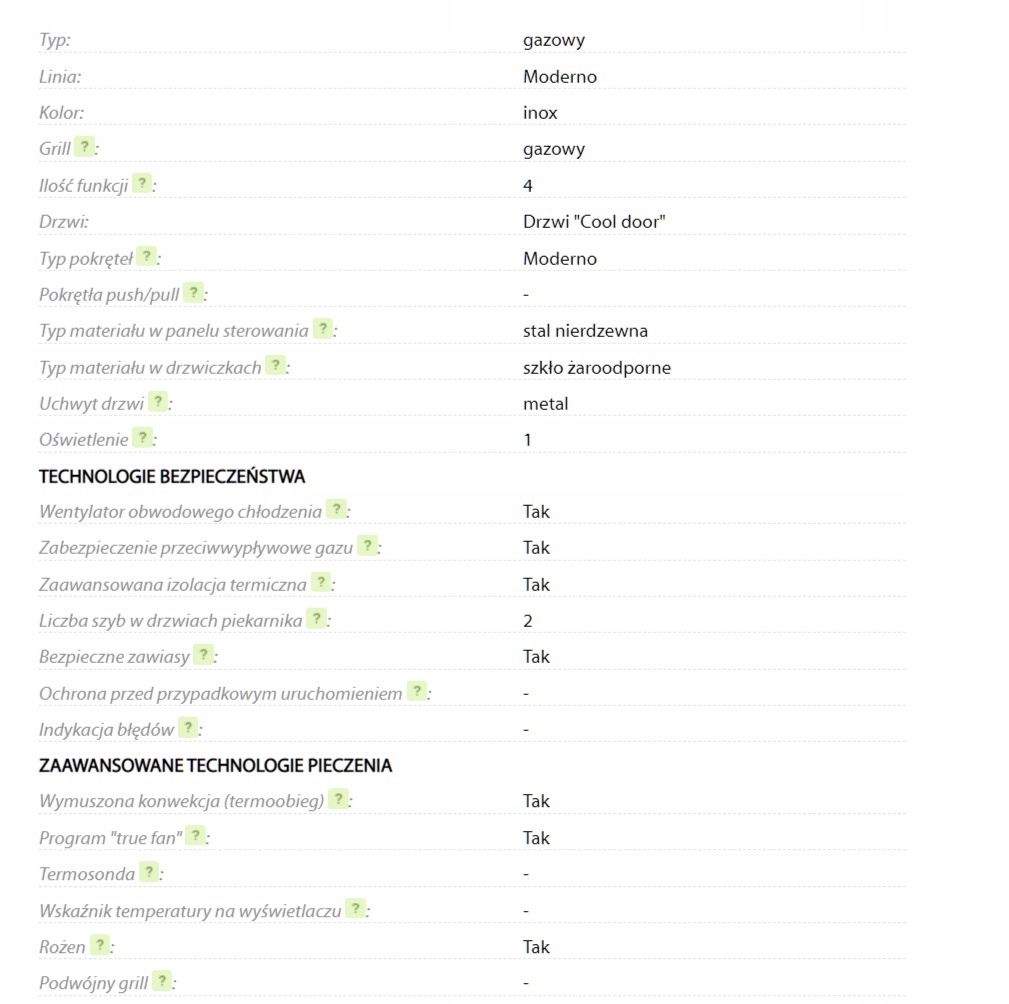Open the Termosonda help tooltip
Screen dimensions: 1009x1004
149,872
